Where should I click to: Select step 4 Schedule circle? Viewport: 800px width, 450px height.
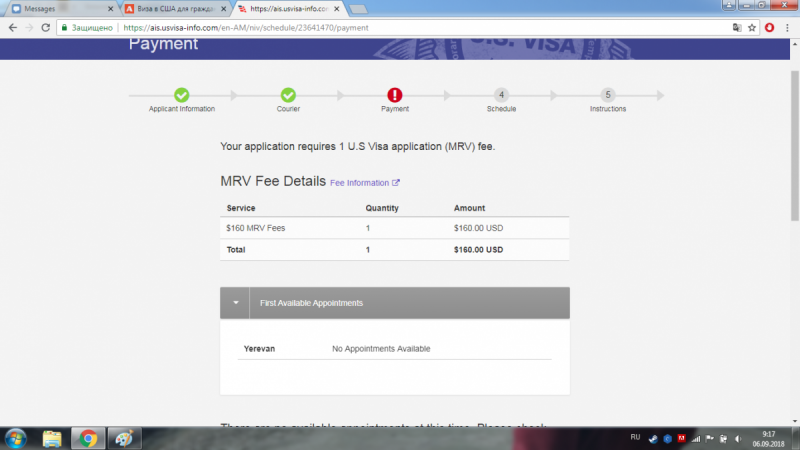coord(501,95)
